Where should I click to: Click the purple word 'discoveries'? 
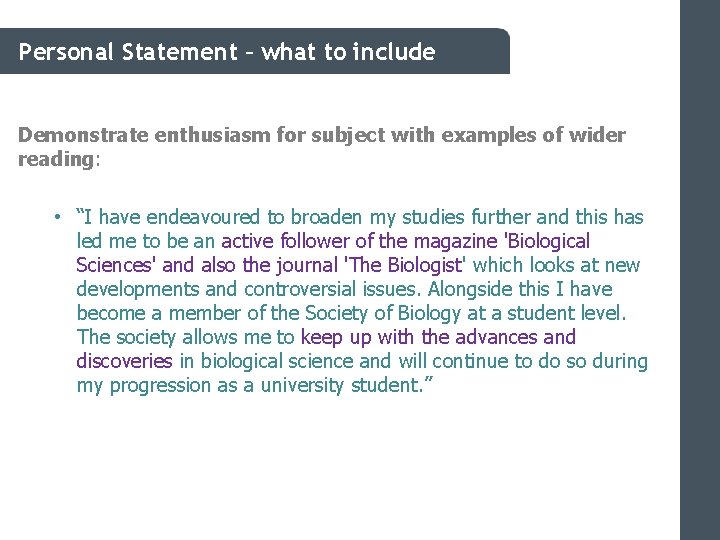click(x=124, y=361)
